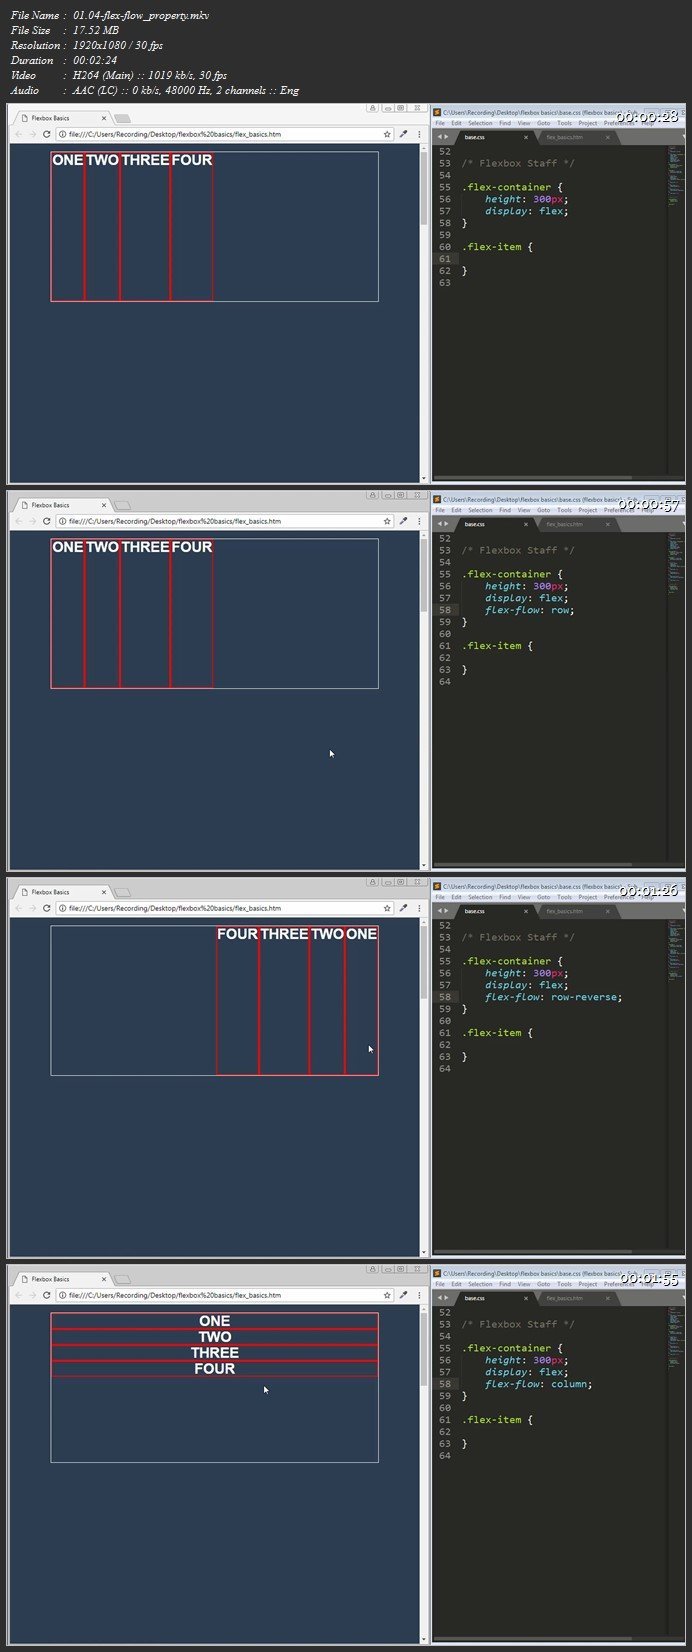The image size is (692, 1652).
Task: Open Chrome menu dots in 00:00:57 frame
Action: tap(418, 521)
